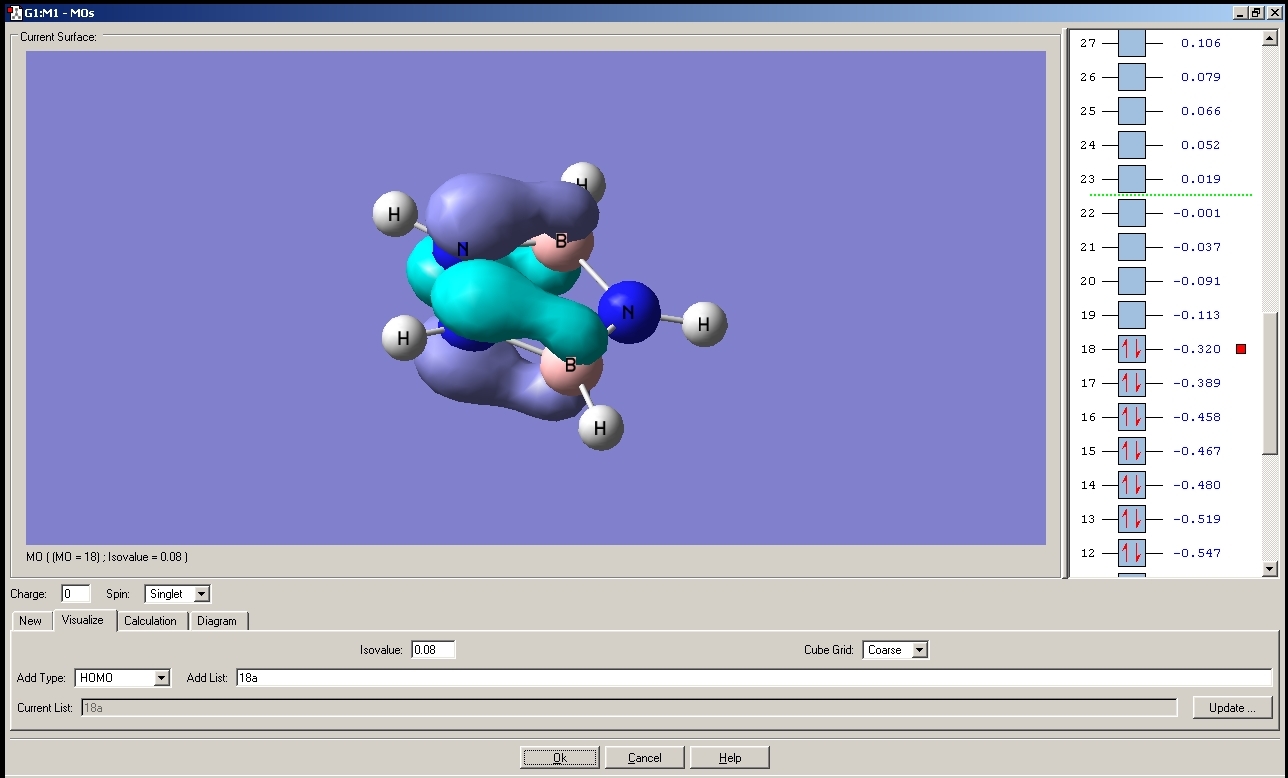Select orbital 12 box in diagram
This screenshot has width=1288, height=778.
pyautogui.click(x=1132, y=553)
